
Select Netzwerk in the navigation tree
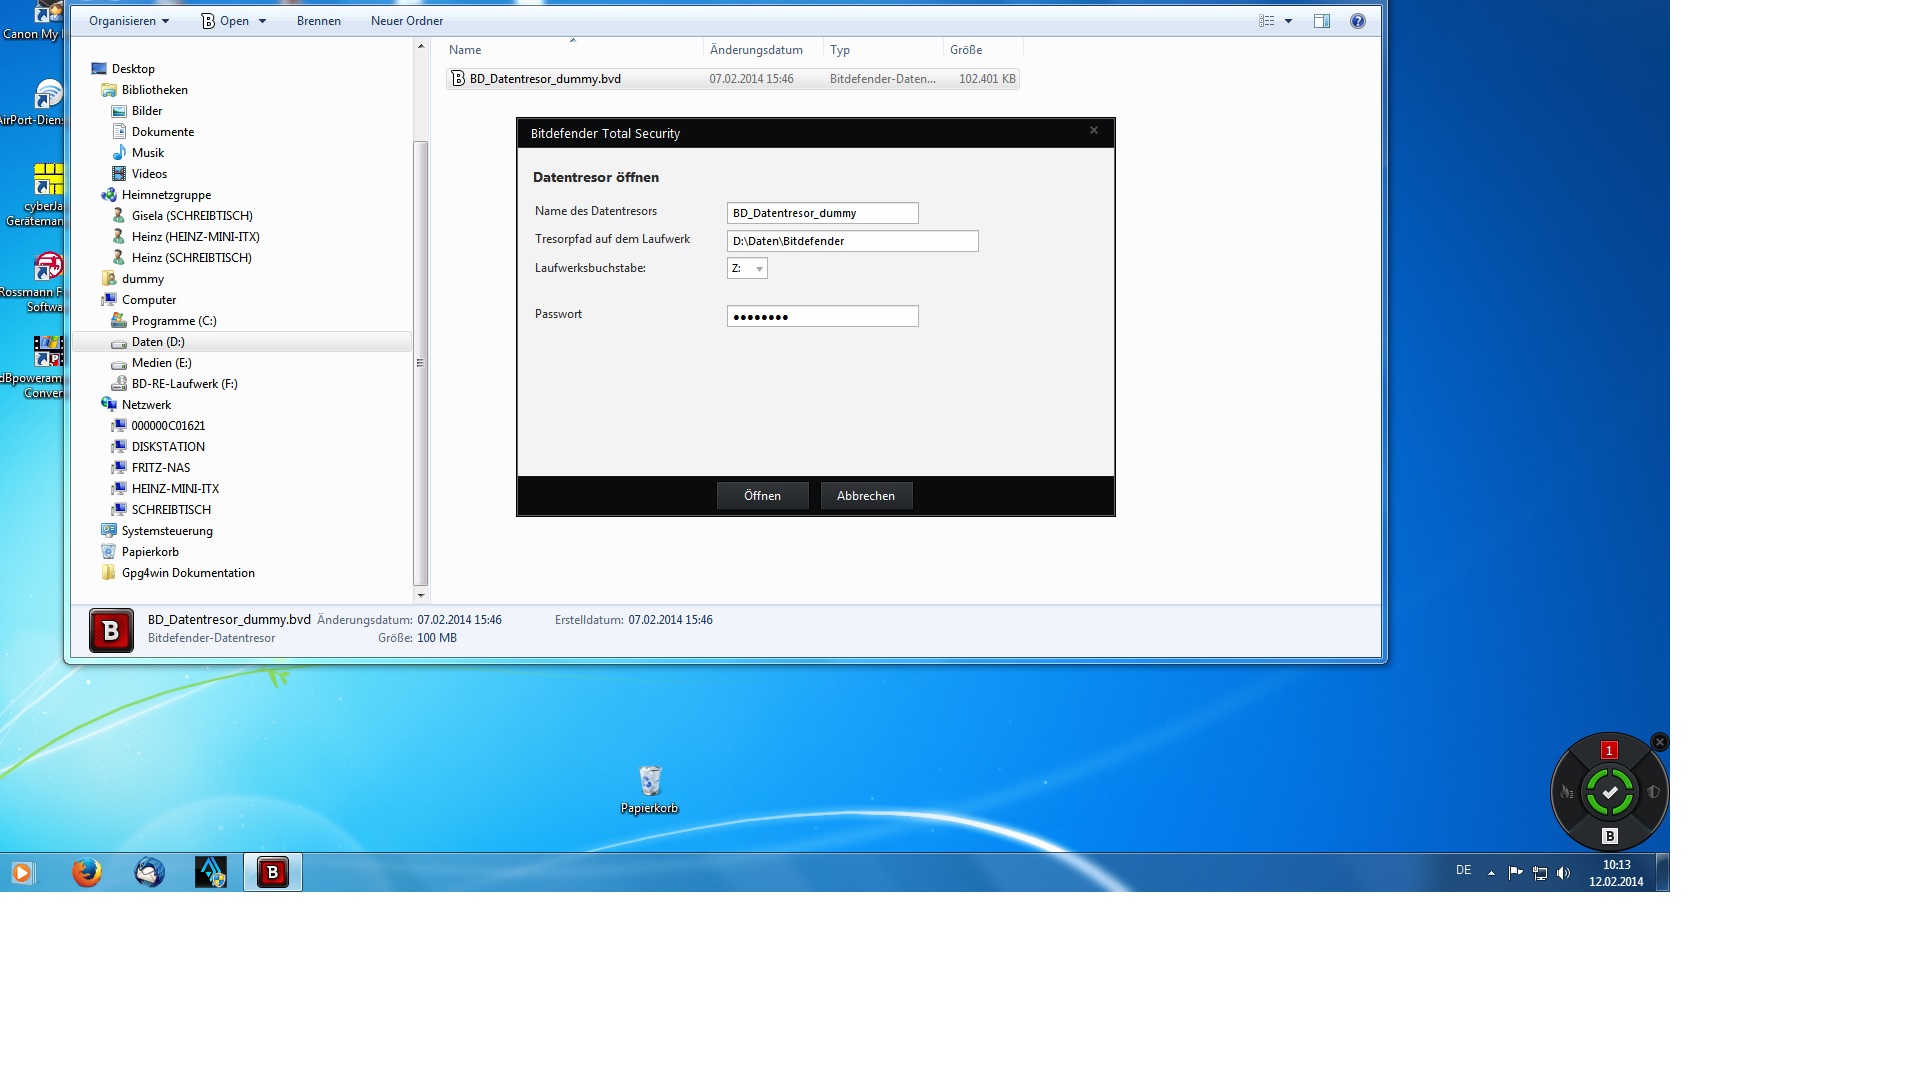click(146, 405)
